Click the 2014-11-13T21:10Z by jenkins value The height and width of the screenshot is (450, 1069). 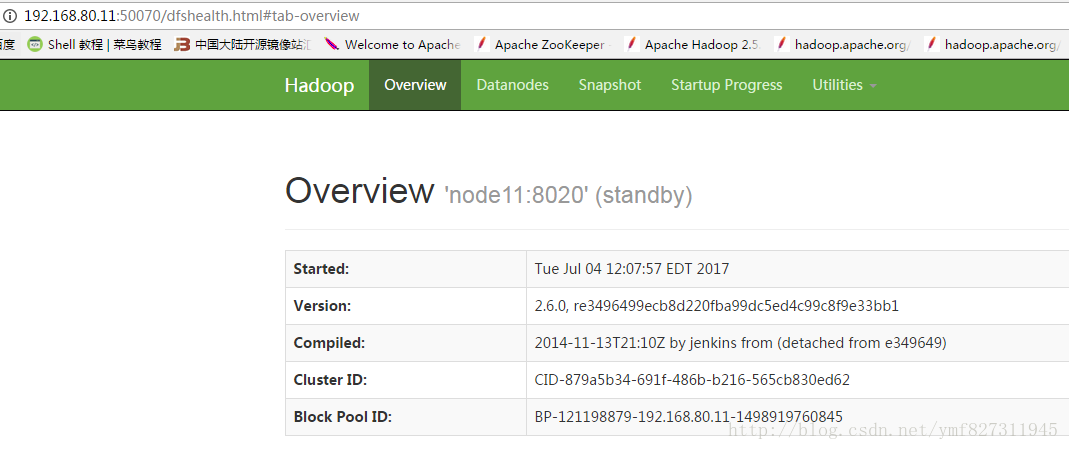[x=740, y=343]
